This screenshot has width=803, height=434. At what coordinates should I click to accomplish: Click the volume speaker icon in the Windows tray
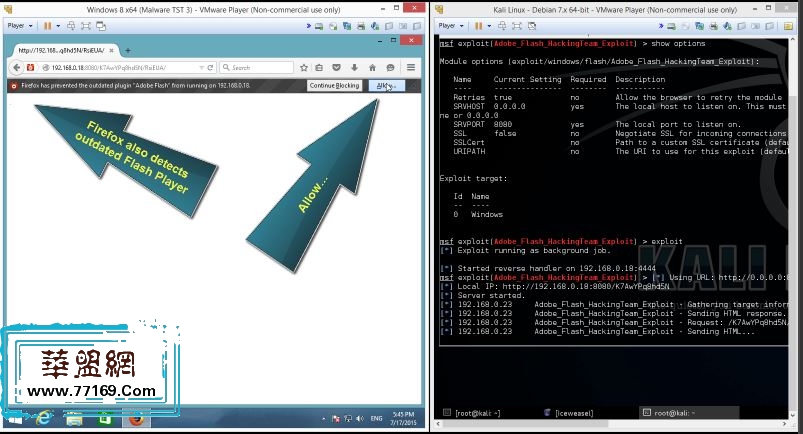360,419
